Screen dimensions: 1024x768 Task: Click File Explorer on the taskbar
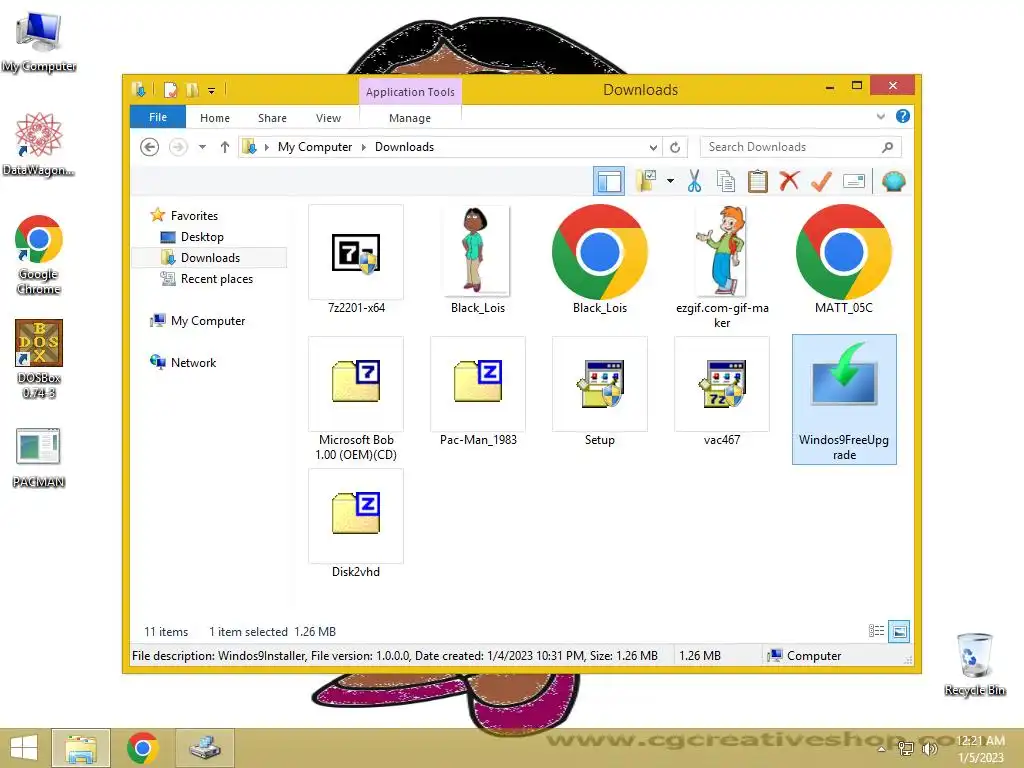81,748
